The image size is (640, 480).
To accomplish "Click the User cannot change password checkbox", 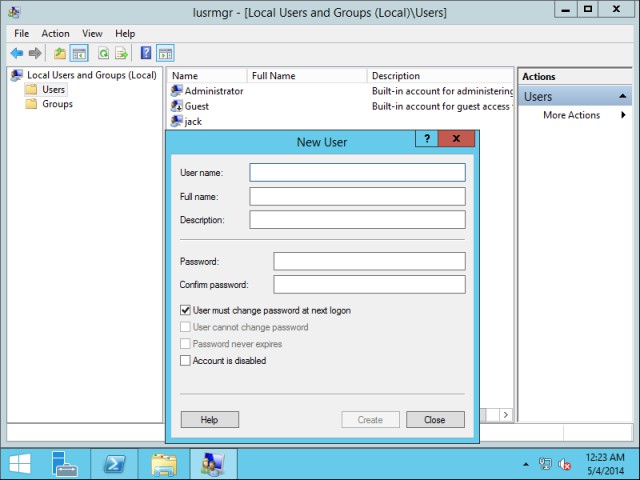I will tap(185, 327).
